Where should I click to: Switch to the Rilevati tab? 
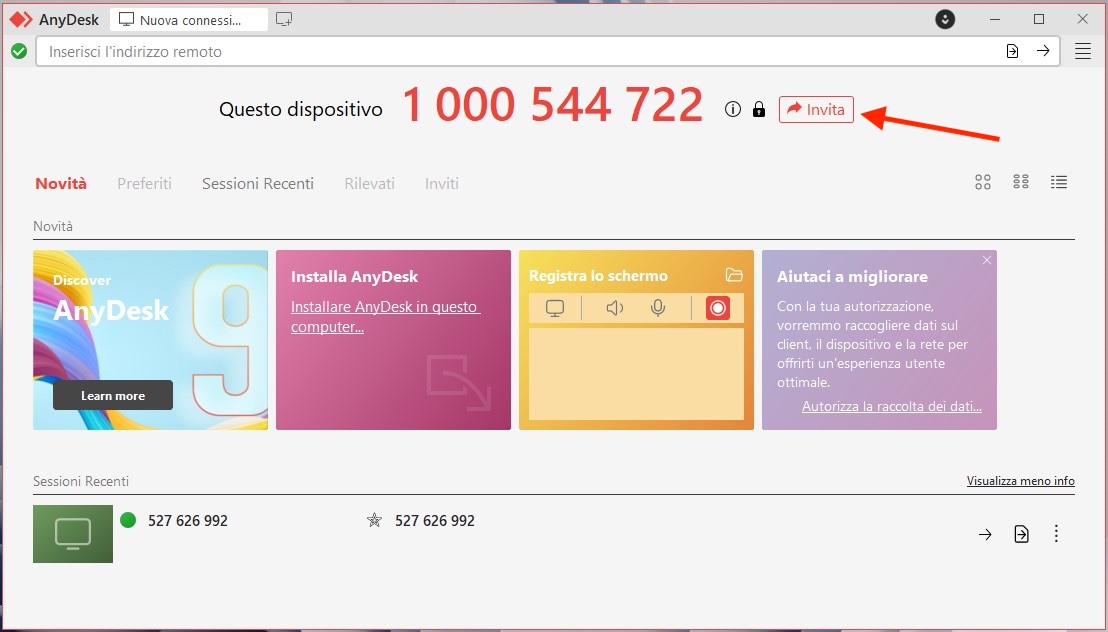370,184
